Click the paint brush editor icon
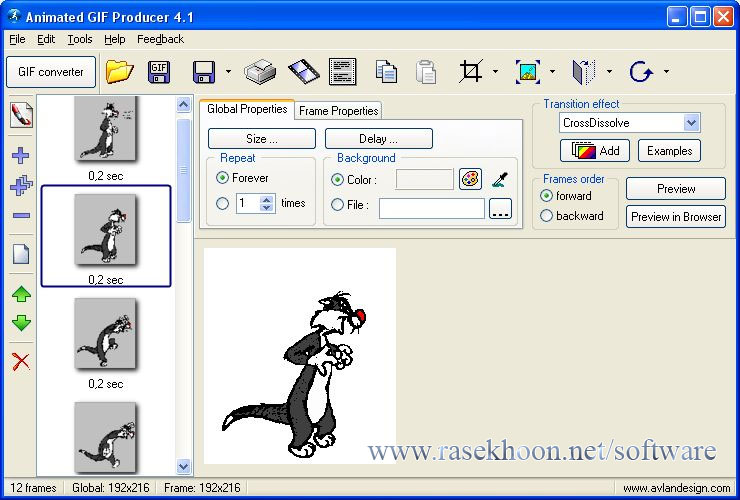740x500 pixels. click(21, 115)
